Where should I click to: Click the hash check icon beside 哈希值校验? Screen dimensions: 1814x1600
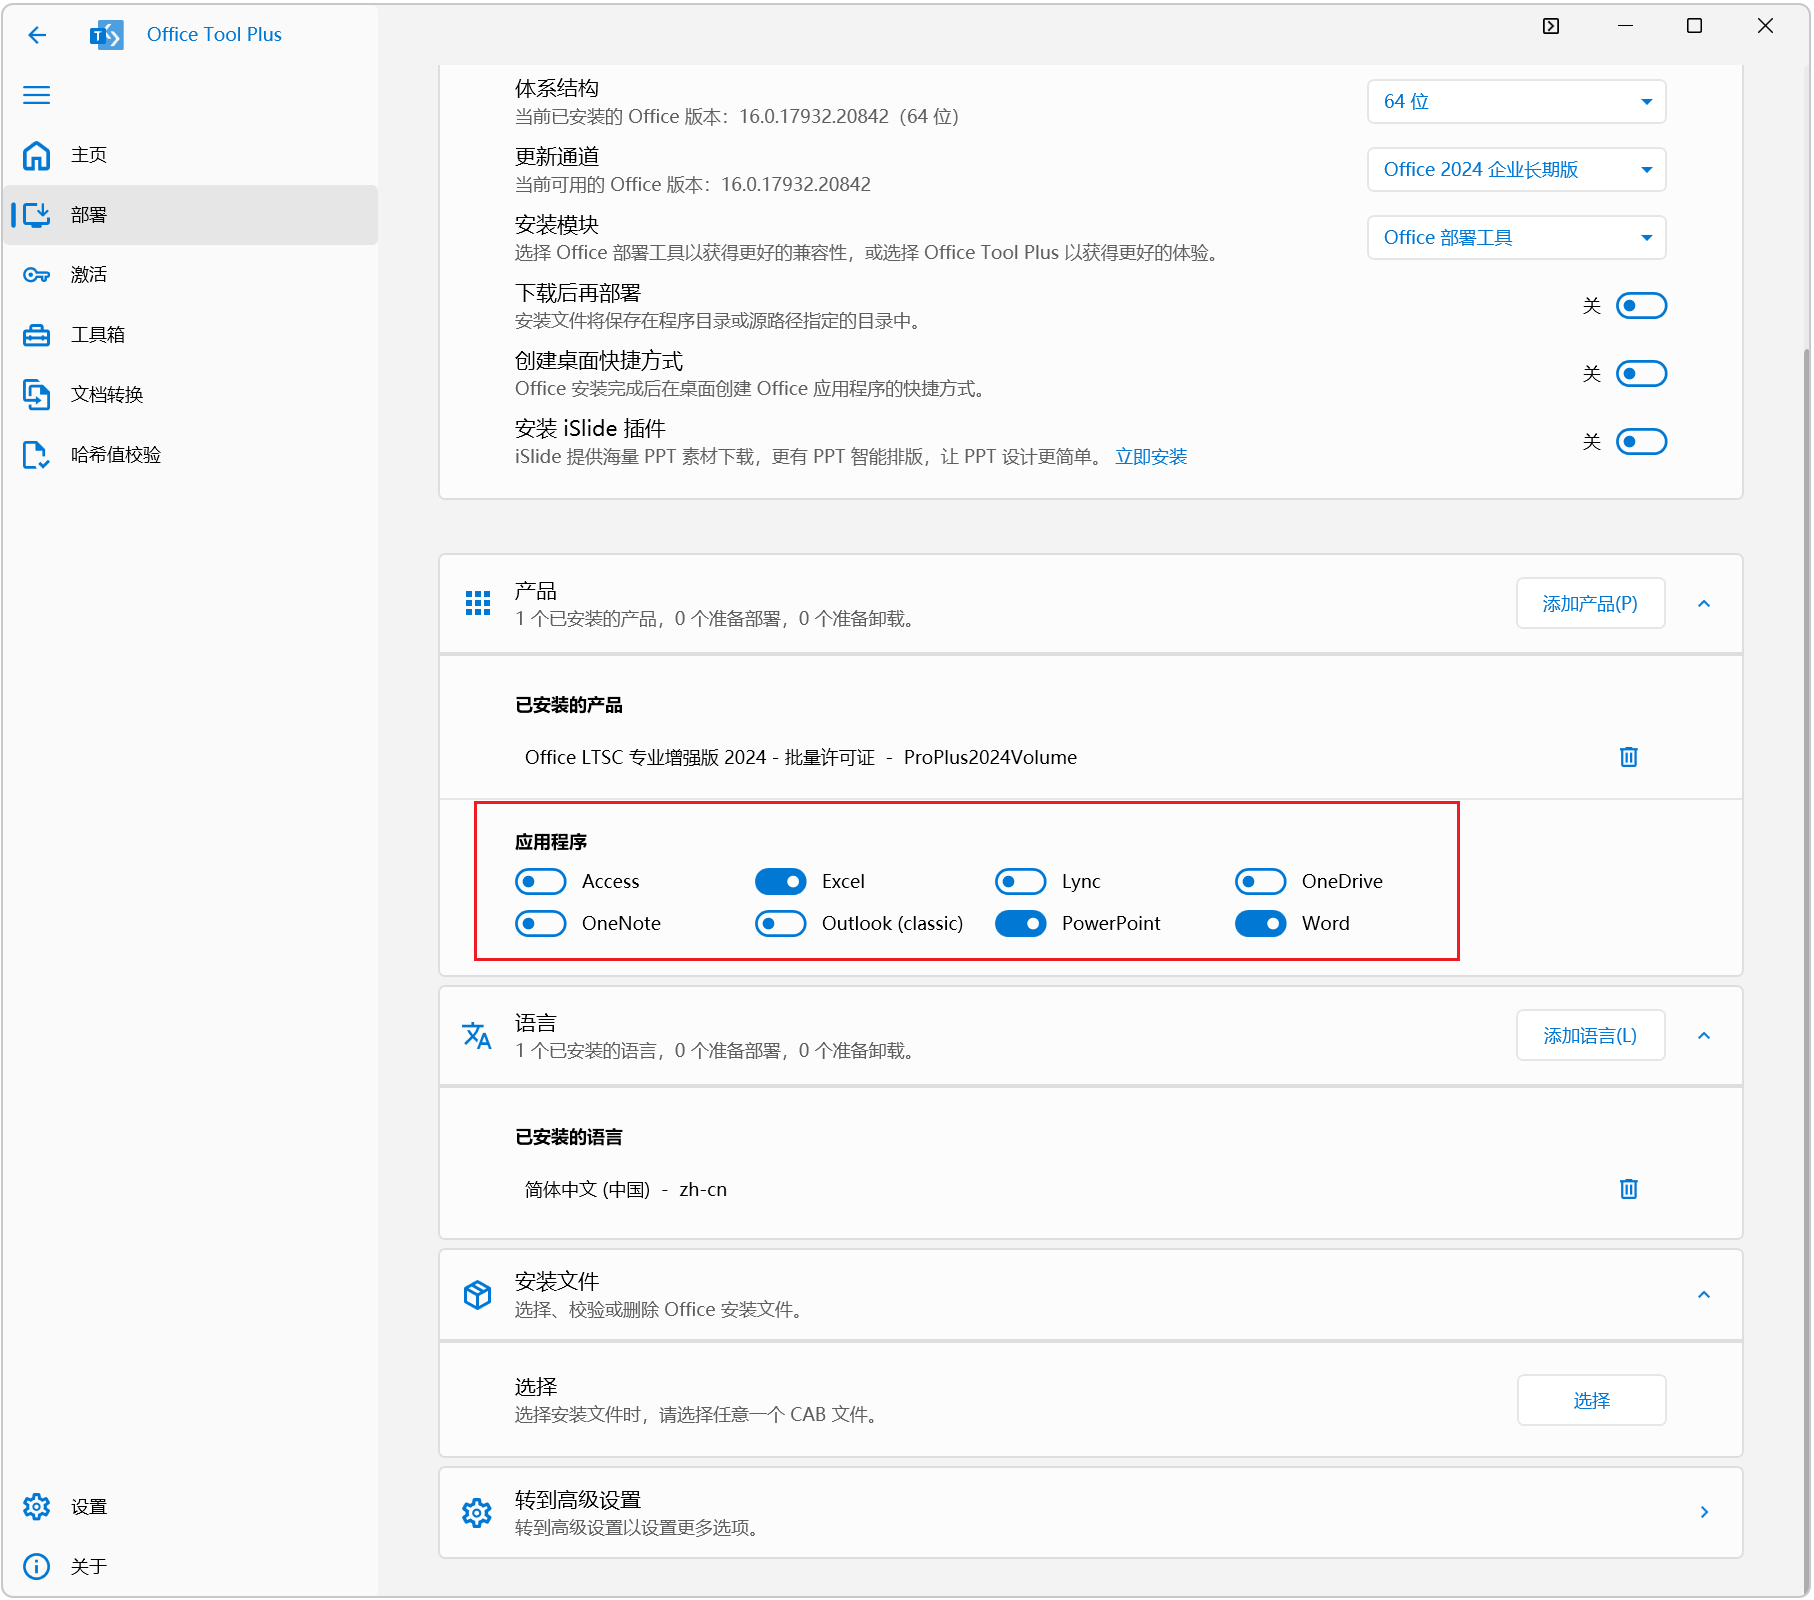(37, 455)
